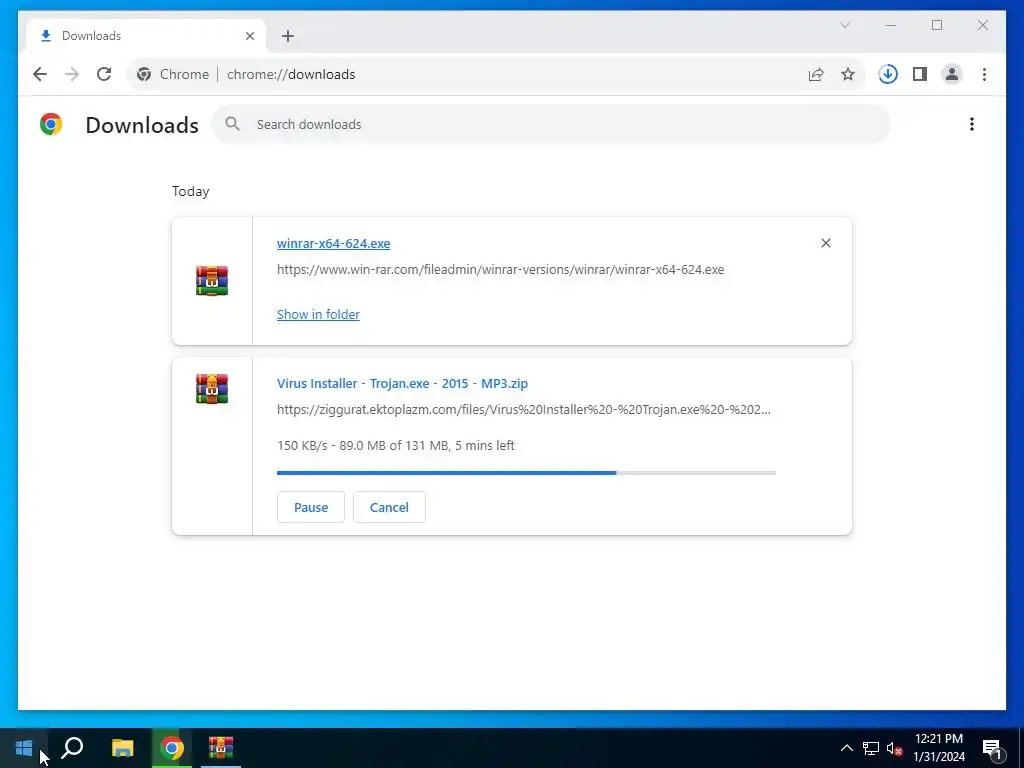Open Windows taskbar search
Viewport: 1024px width, 768px height.
click(72, 747)
